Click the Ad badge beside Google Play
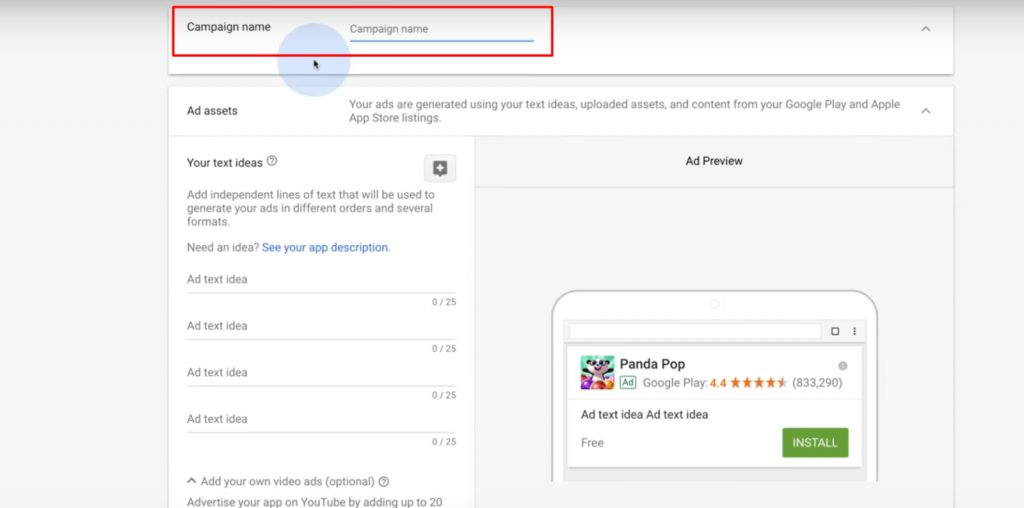This screenshot has width=1024, height=508. pyautogui.click(x=628, y=383)
